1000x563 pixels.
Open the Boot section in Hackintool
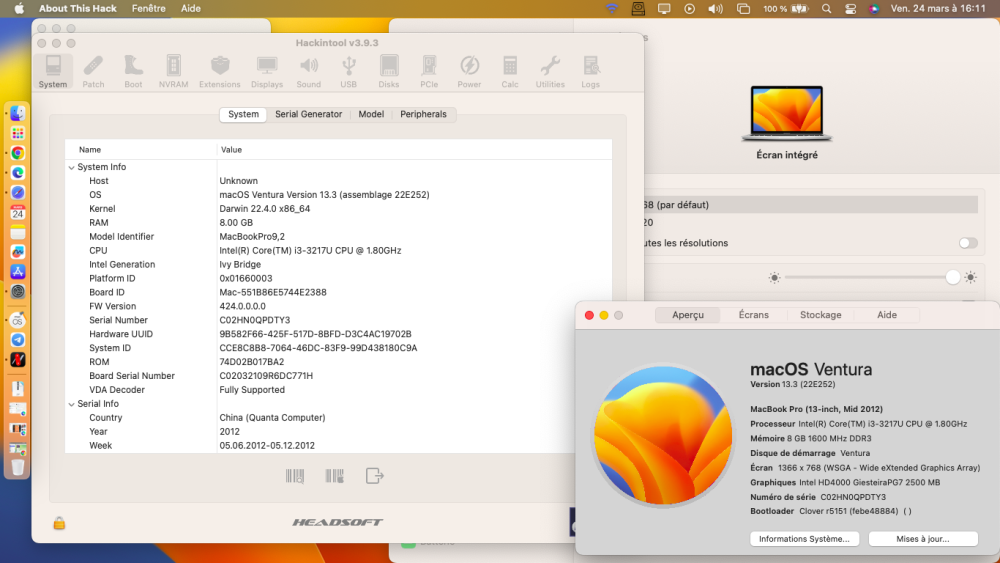click(x=133, y=71)
